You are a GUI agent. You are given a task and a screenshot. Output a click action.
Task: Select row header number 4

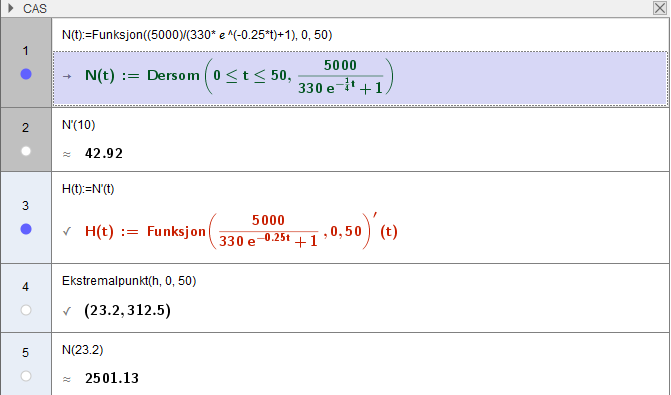click(x=26, y=286)
